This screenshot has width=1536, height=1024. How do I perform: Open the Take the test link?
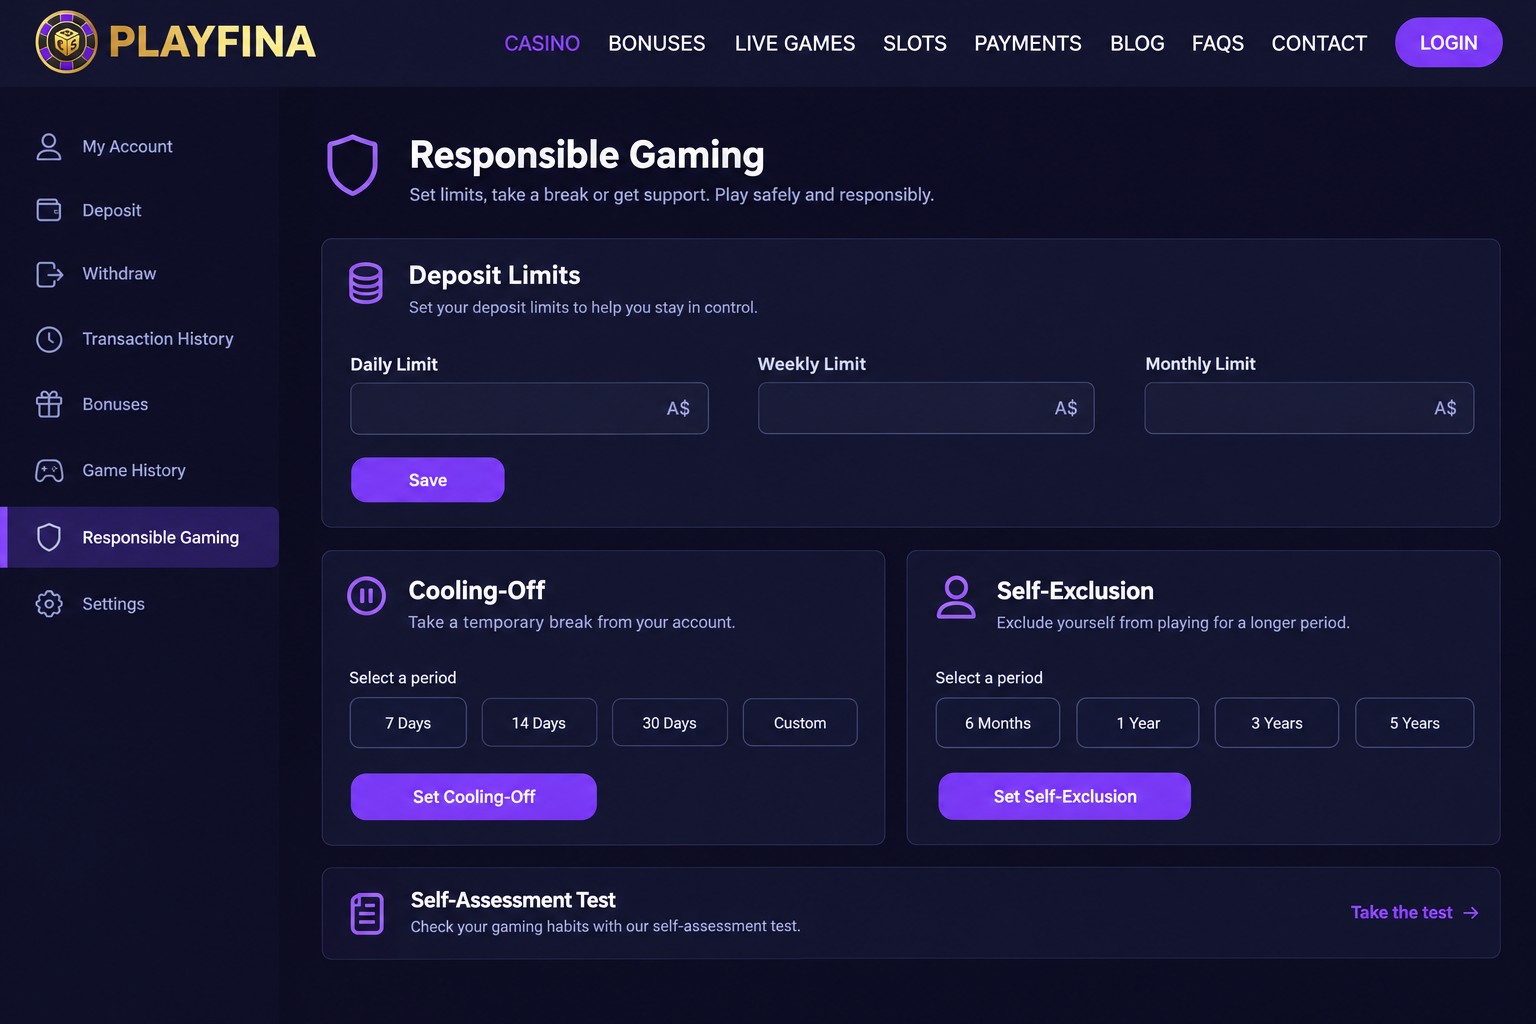click(x=1415, y=913)
